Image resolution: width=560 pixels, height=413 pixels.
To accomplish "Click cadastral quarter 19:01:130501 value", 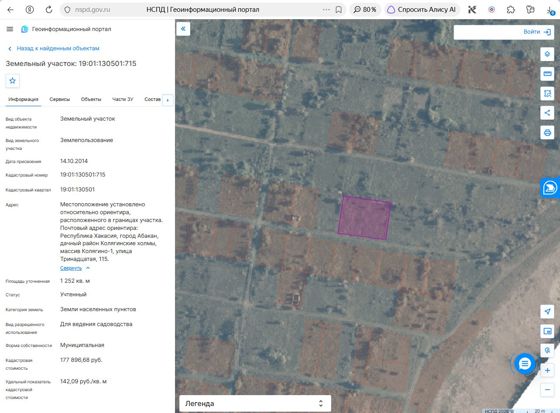I will [77, 189].
